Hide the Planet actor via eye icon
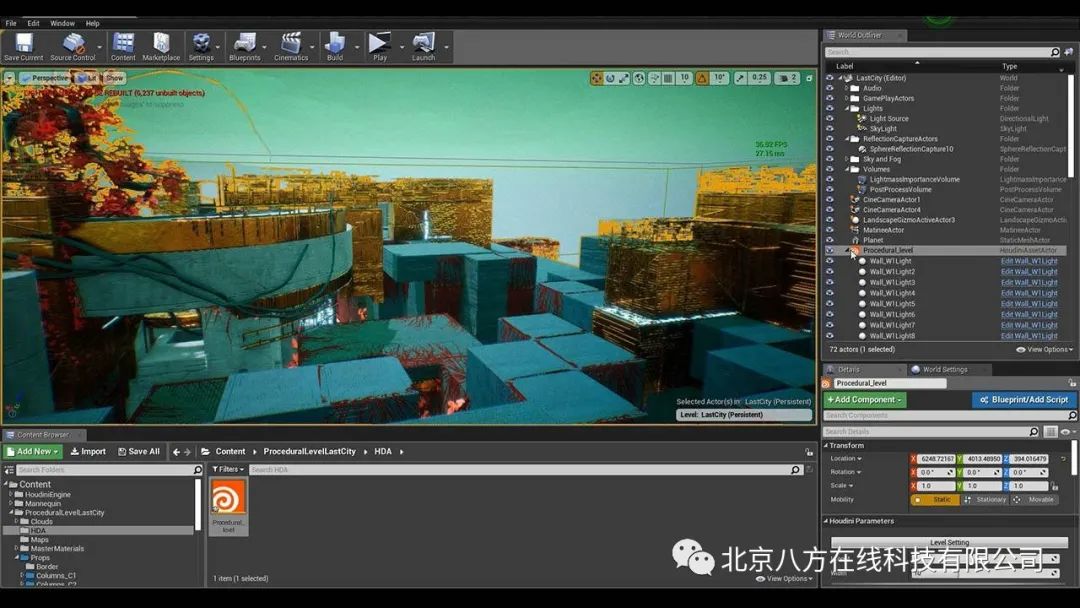Image resolution: width=1080 pixels, height=608 pixels. [x=829, y=240]
